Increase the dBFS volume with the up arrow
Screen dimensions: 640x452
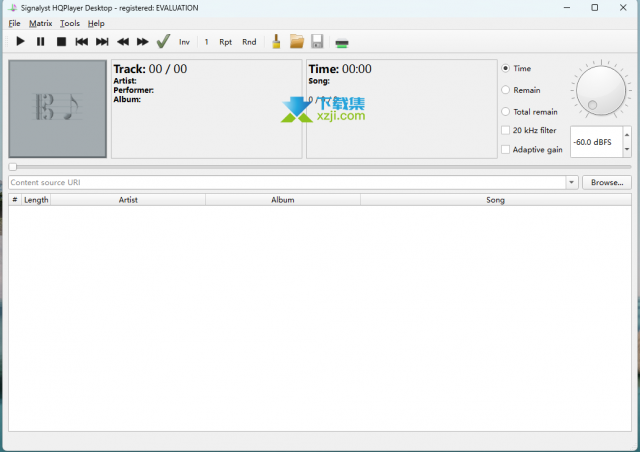[627, 135]
